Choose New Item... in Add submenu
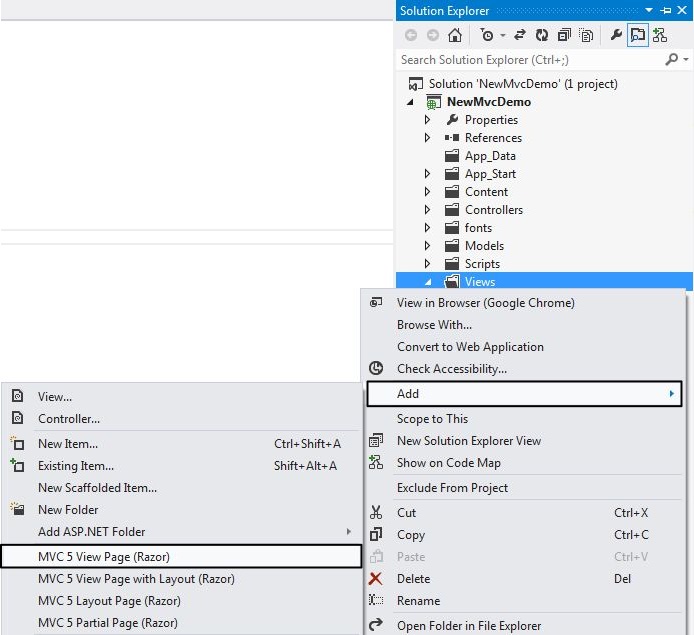Image resolution: width=694 pixels, height=635 pixels. coord(181,444)
